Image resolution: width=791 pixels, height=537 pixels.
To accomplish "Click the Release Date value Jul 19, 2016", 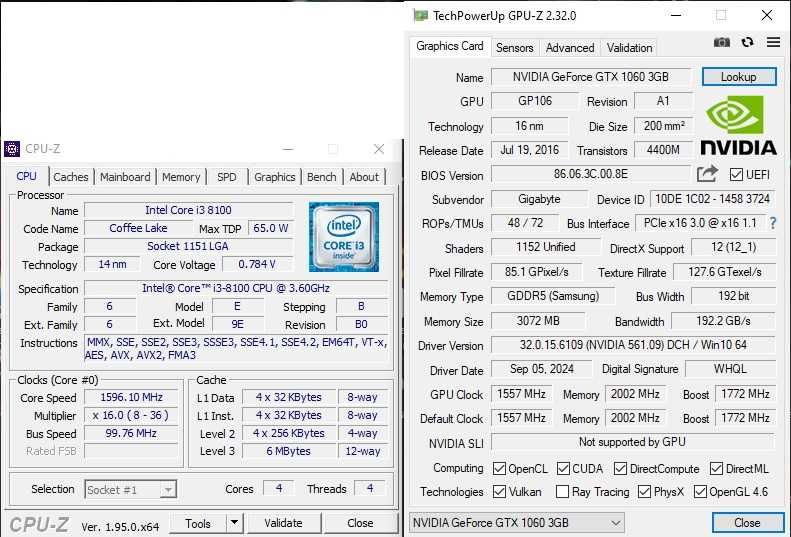I will tap(530, 150).
